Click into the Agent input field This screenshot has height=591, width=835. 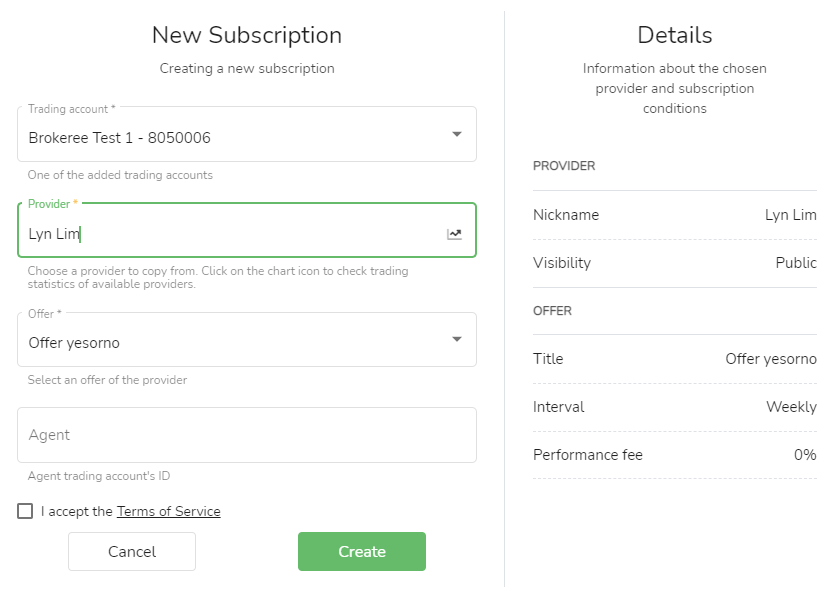[x=246, y=435]
